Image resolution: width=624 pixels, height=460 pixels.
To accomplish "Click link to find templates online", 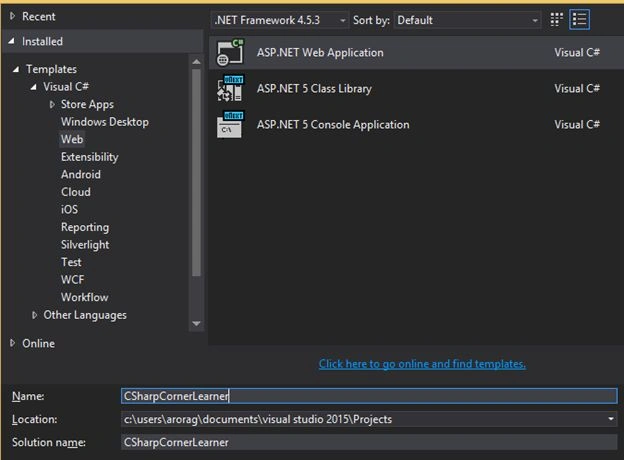I will pos(422,364).
